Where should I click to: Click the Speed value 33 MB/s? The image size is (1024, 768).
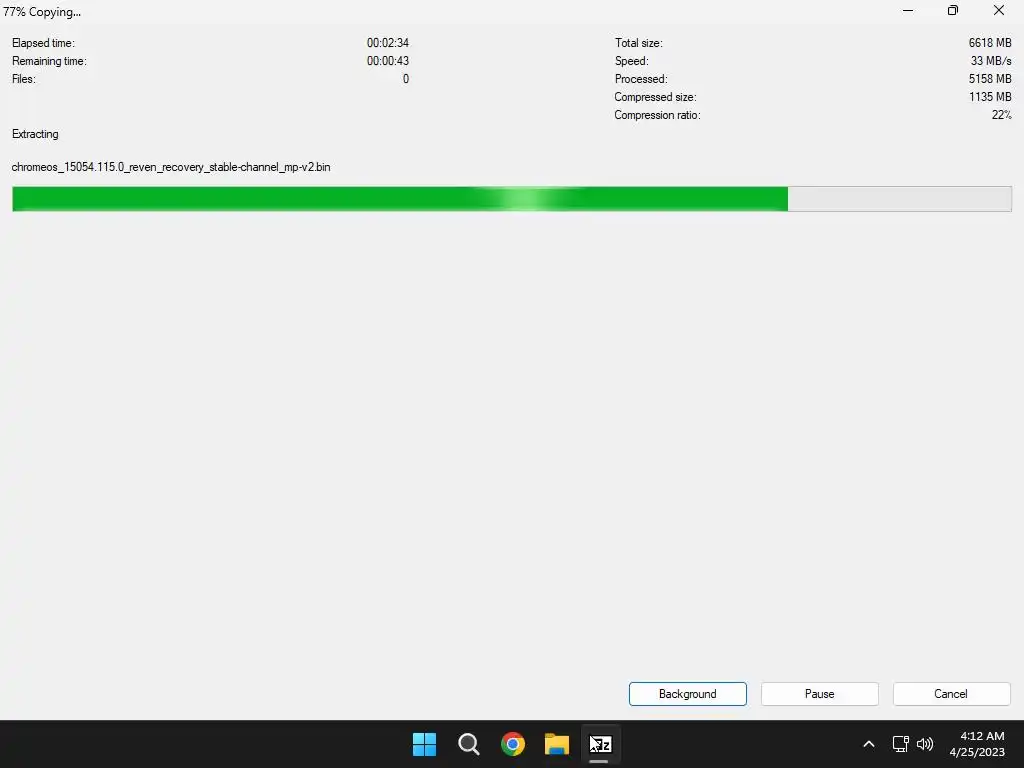click(x=991, y=61)
